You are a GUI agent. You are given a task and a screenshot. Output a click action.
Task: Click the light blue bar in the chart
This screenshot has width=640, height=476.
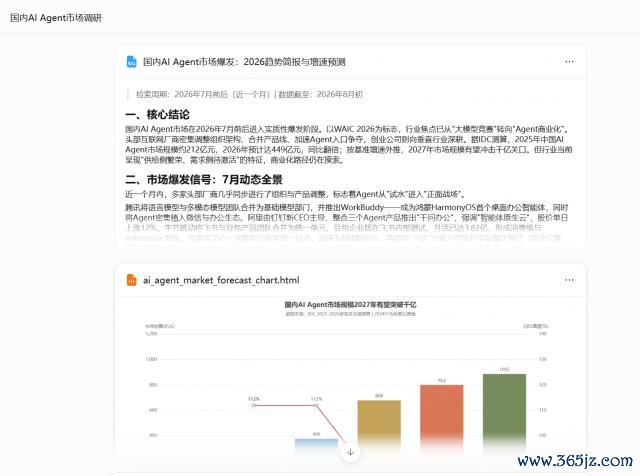point(316,446)
